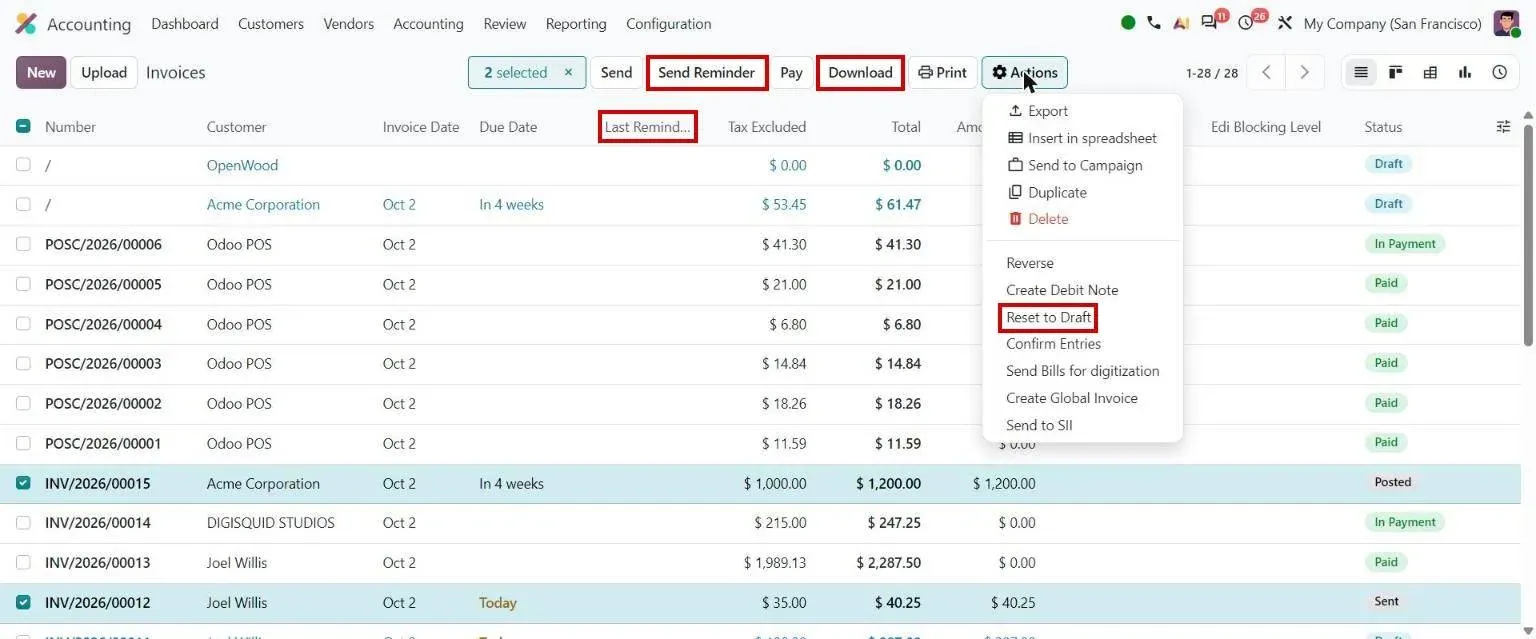
Task: Open the Dashboard menu item
Action: point(185,24)
